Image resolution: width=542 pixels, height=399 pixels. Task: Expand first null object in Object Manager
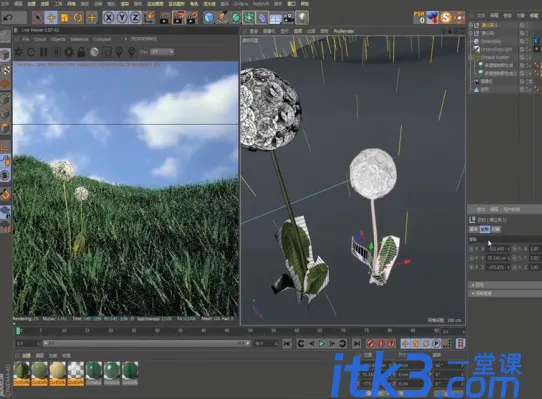[470, 25]
